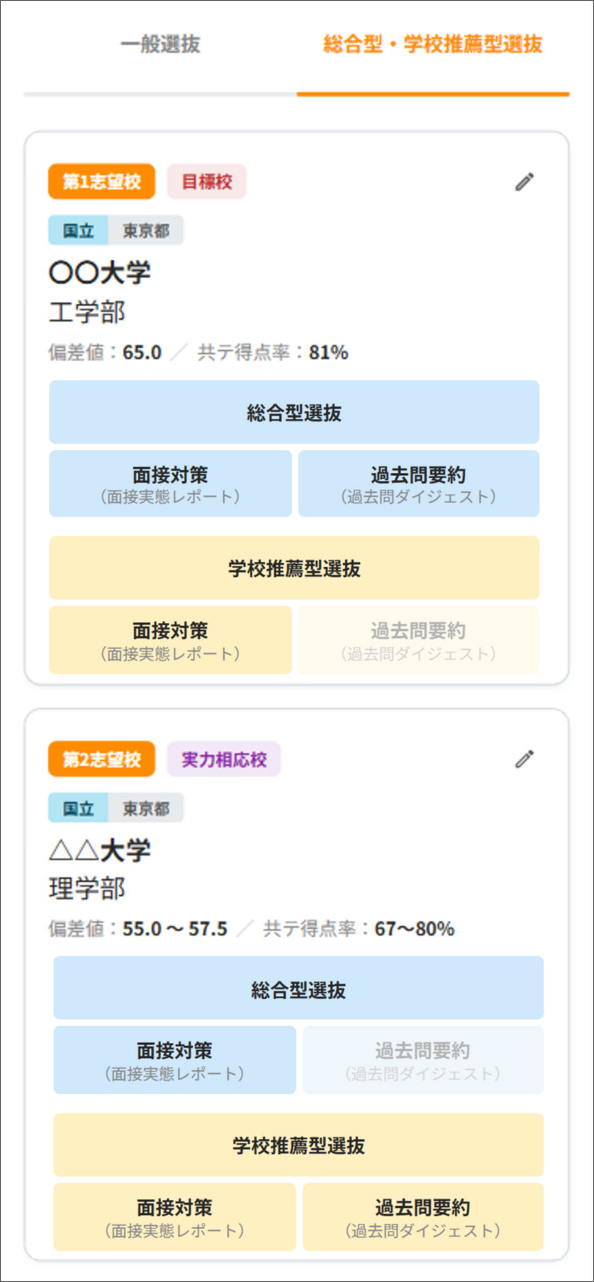The height and width of the screenshot is (1282, 594).
Task: Open yellow 過去問要約 under △△大学
Action: click(x=423, y=1217)
